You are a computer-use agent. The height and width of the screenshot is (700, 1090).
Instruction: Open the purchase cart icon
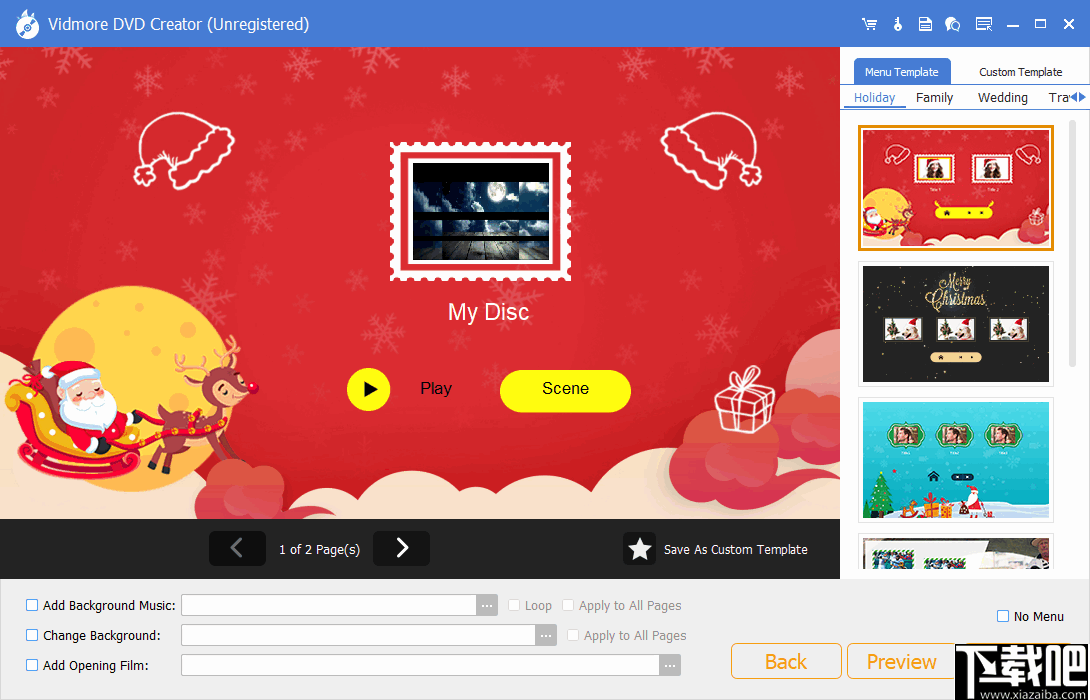(x=869, y=23)
